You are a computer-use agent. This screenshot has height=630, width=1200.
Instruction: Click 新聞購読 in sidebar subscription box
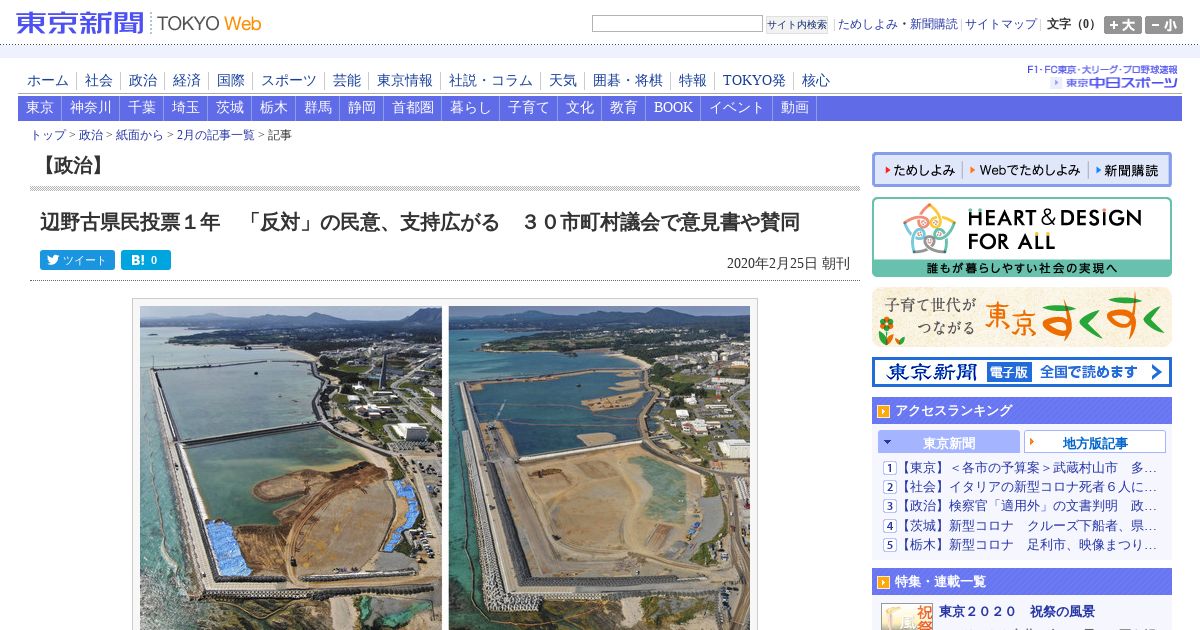tap(1126, 170)
